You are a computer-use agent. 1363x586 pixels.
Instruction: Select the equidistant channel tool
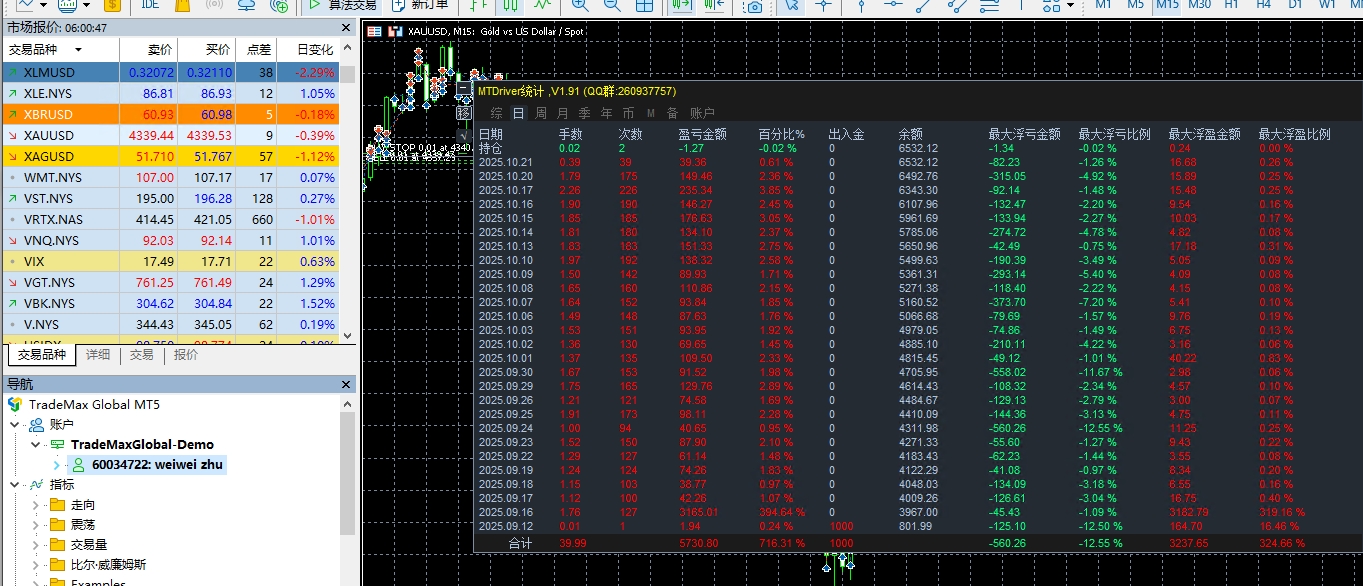pos(958,6)
